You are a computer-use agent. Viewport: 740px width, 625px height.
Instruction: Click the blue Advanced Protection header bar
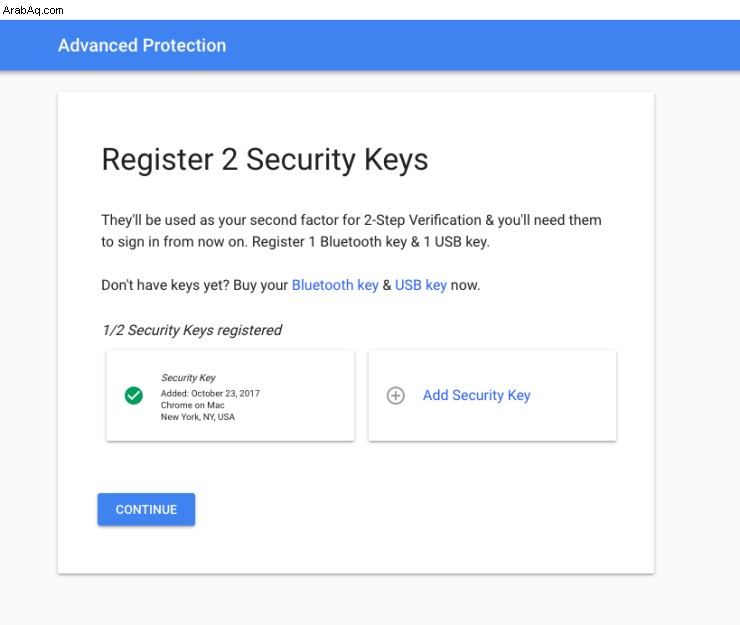[x=370, y=45]
